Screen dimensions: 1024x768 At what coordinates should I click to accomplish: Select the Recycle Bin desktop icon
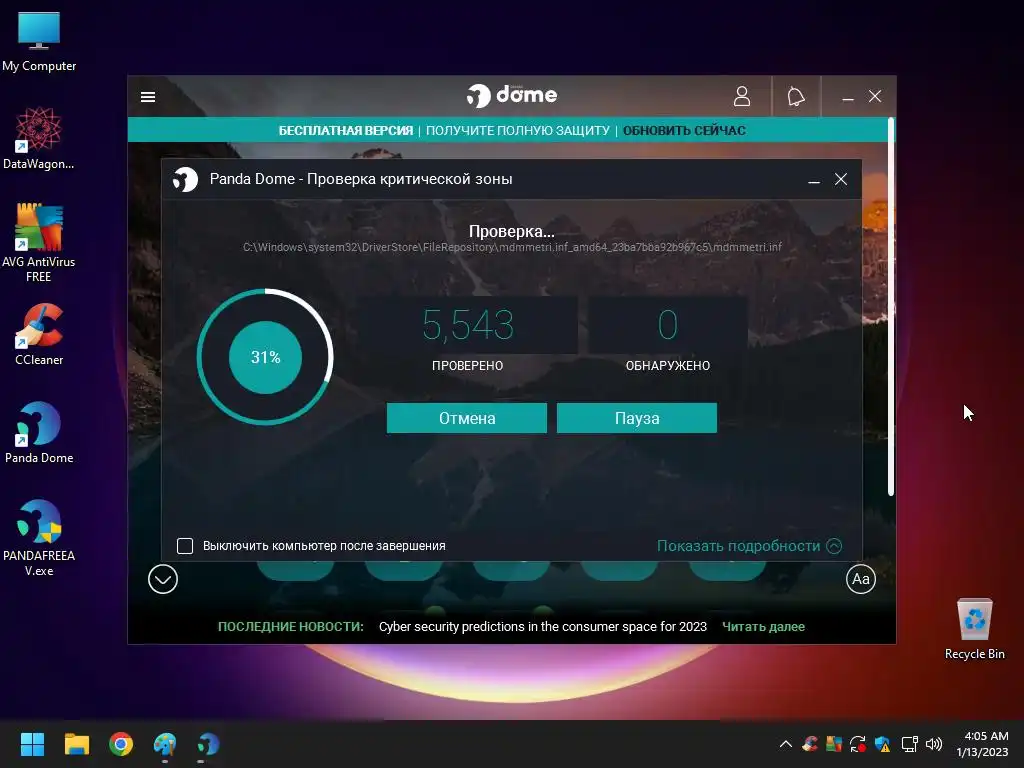tap(974, 629)
